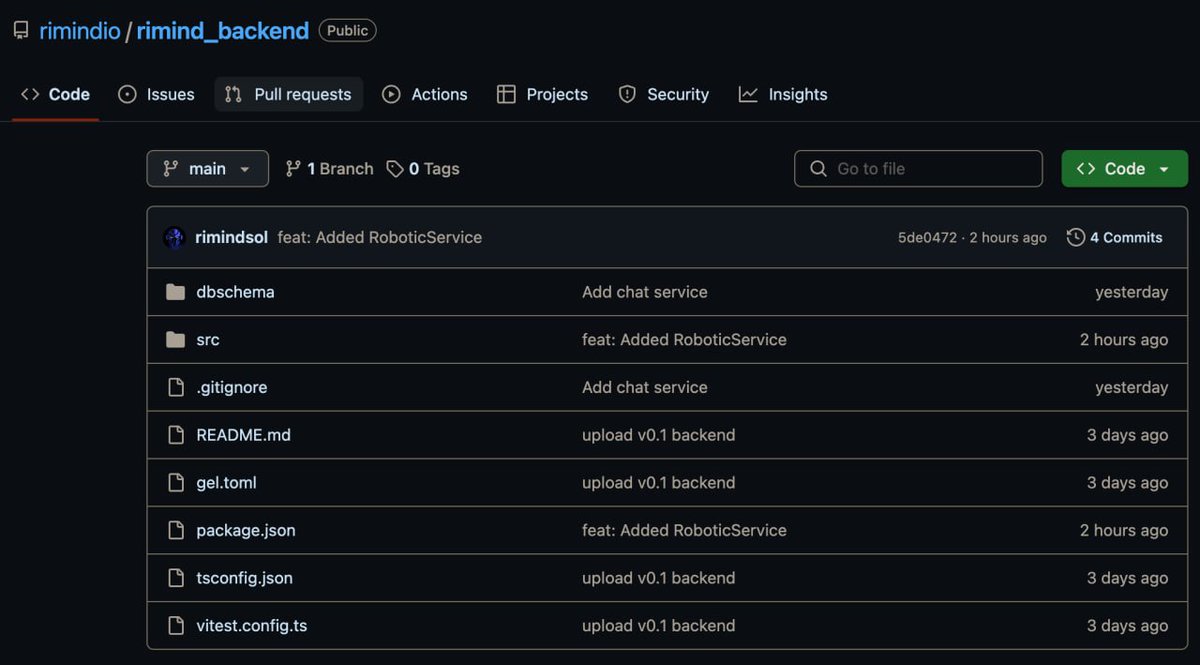Click the vitest.config.ts file icon
Viewport: 1200px width, 665px height.
(x=176, y=626)
